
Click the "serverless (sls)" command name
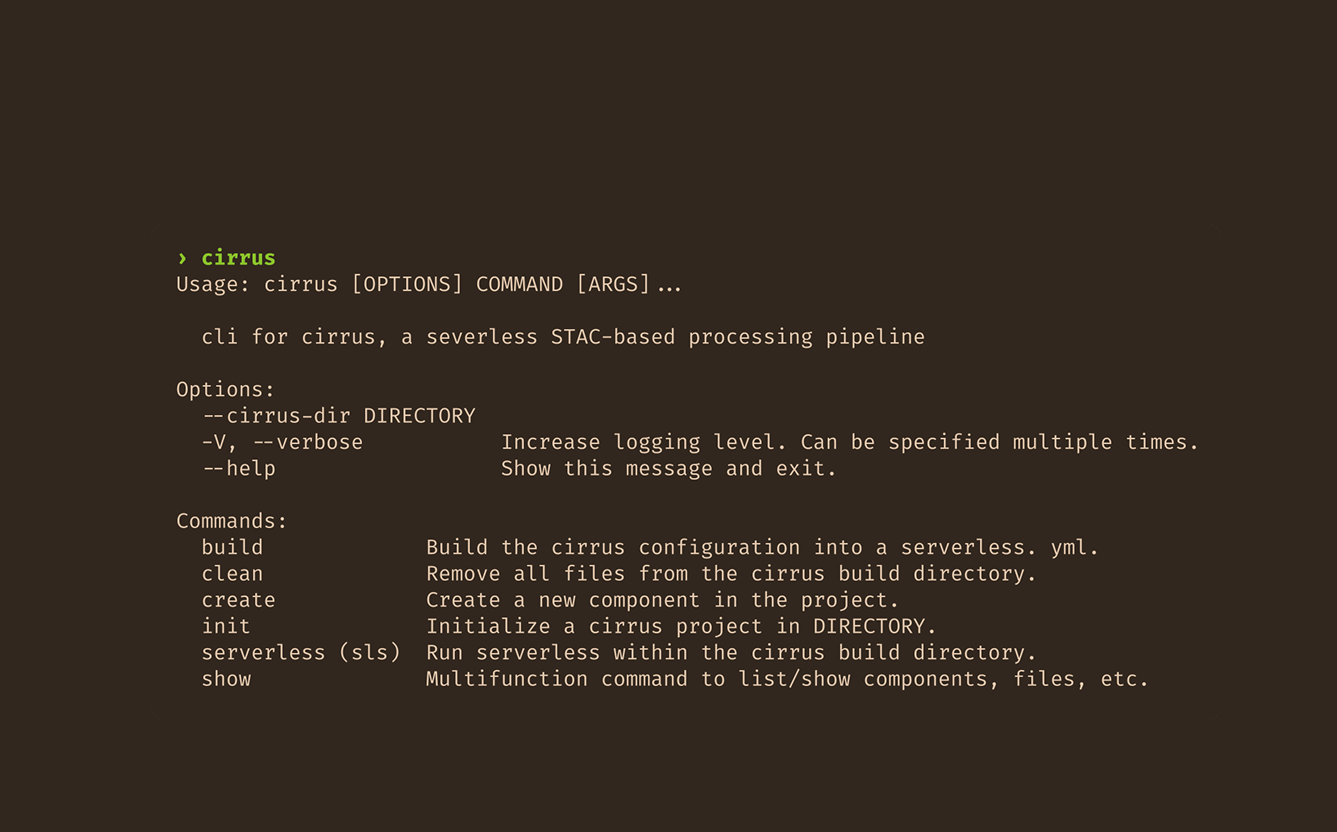coord(301,653)
